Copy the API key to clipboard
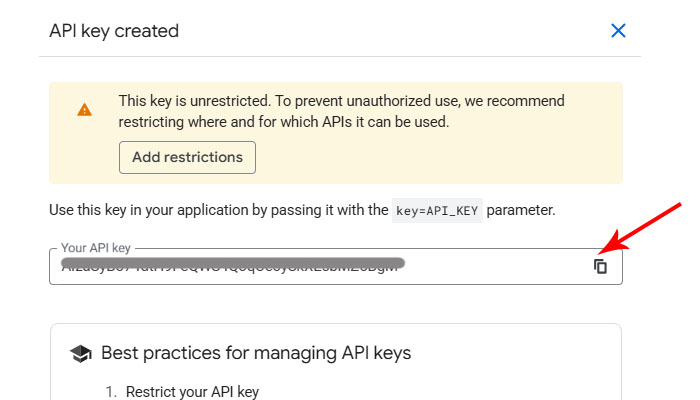This screenshot has height=400, width=700. 600,266
